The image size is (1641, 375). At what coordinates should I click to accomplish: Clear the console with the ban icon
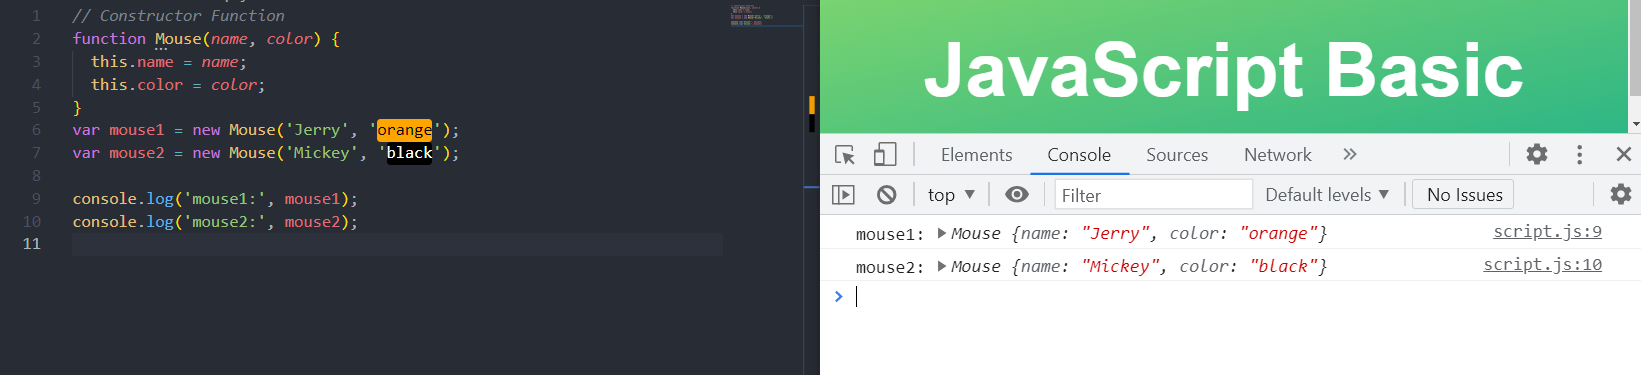(x=886, y=195)
